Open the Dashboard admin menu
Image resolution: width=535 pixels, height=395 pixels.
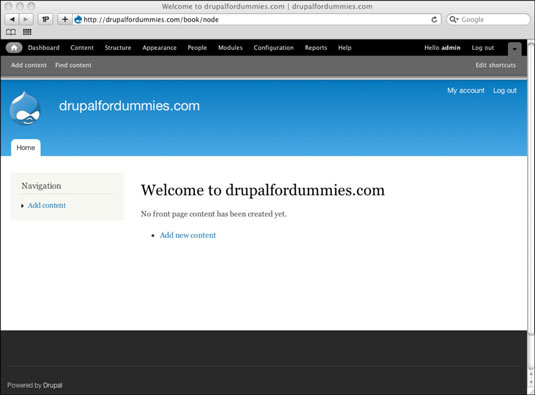44,48
